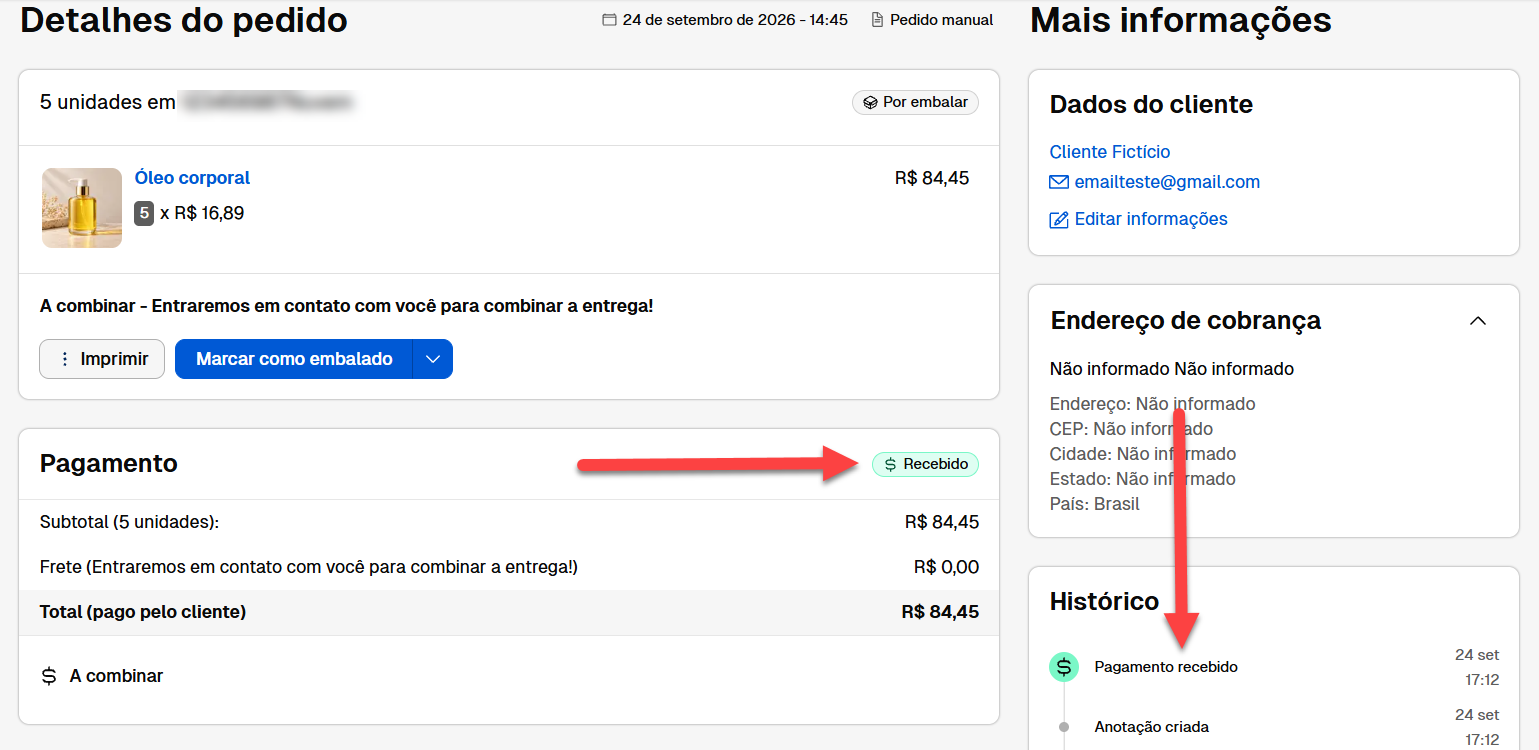Collapse the Endereço de cobrança section
Image resolution: width=1539 pixels, height=750 pixels.
point(1478,321)
